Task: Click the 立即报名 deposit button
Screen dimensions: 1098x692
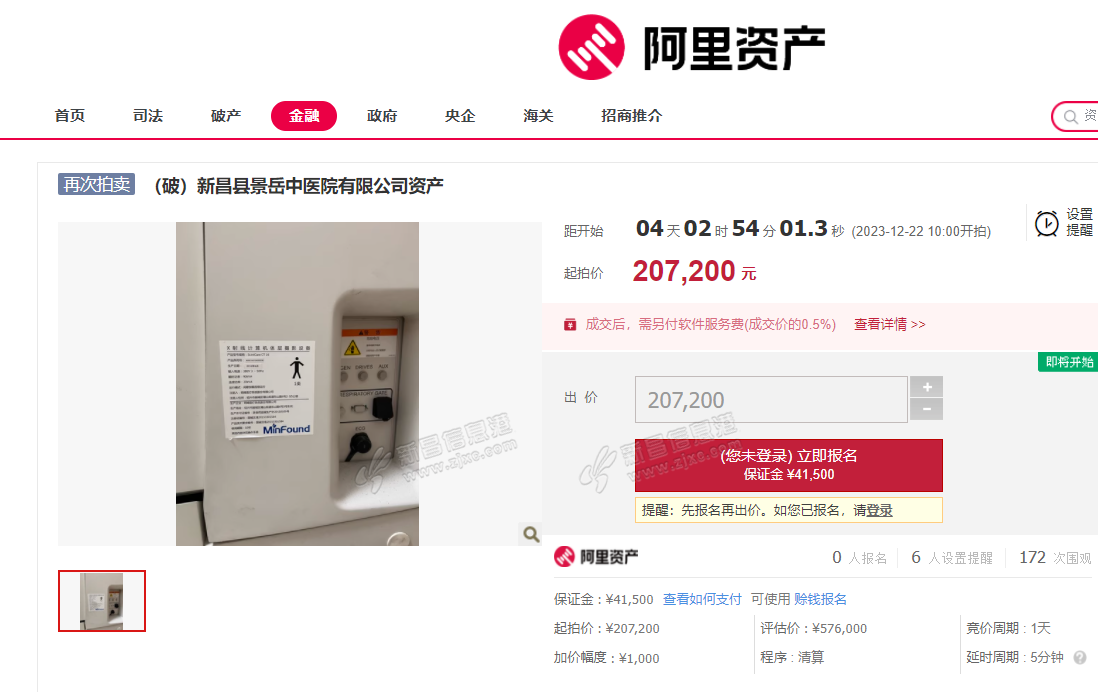Action: 788,465
